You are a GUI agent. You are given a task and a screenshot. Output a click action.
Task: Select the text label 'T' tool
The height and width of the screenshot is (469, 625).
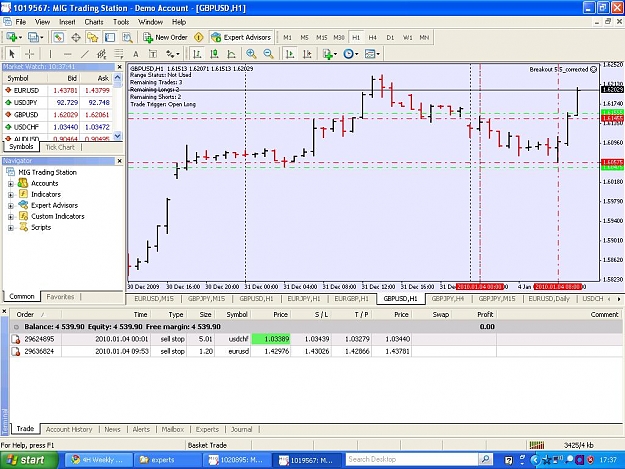(153, 54)
